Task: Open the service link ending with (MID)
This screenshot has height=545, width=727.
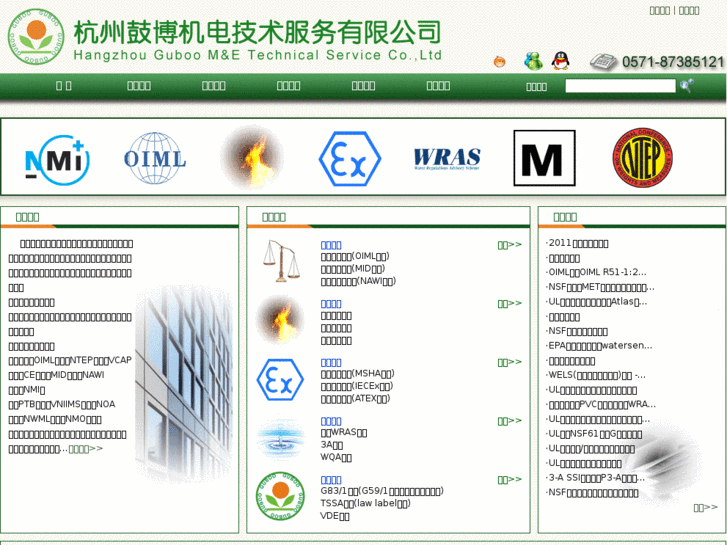Action: coord(353,269)
